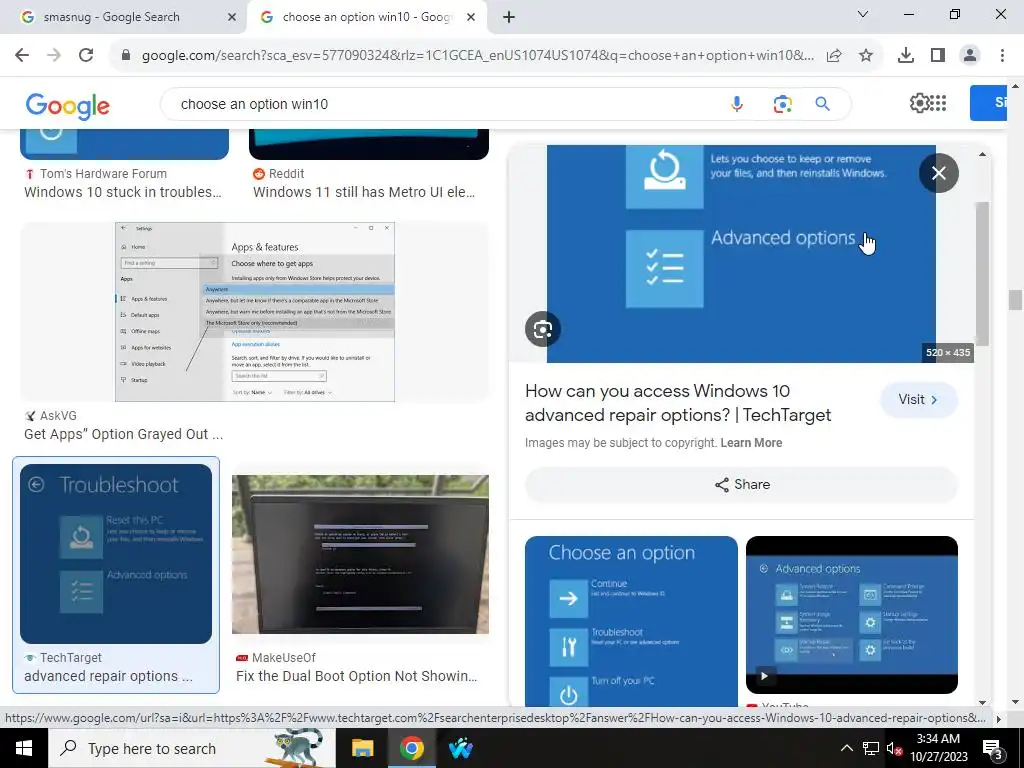Image resolution: width=1024 pixels, height=768 pixels.
Task: Reload the current page
Action: [86, 56]
